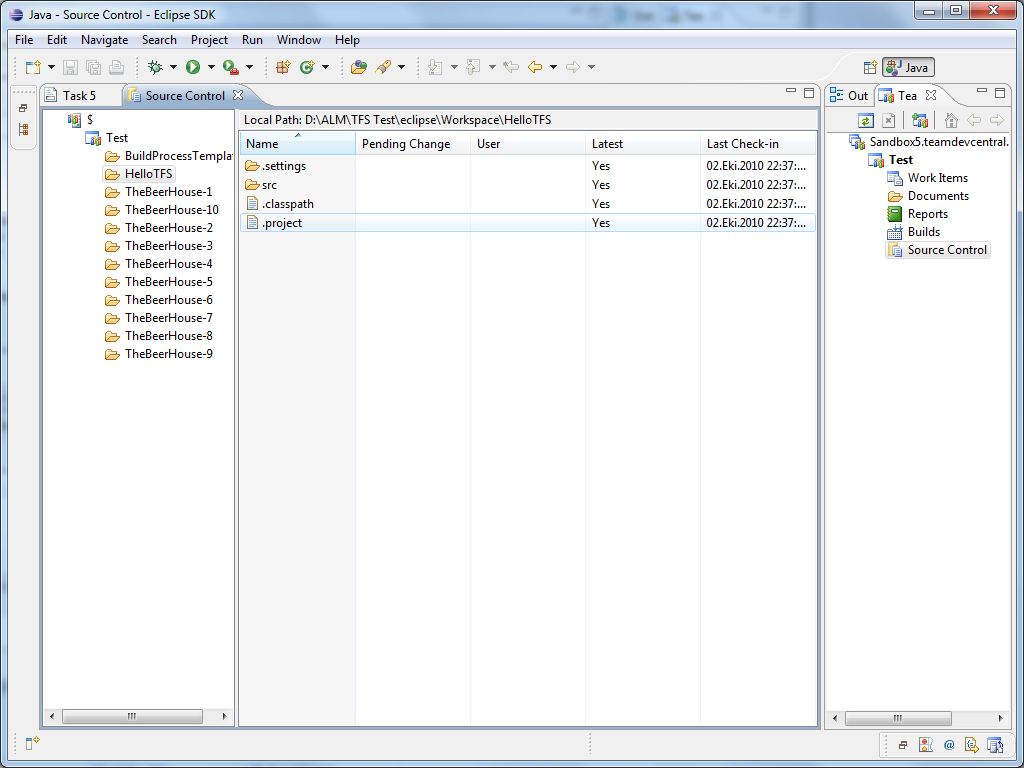Click the Debug bug icon
The width and height of the screenshot is (1024, 768).
click(x=155, y=67)
